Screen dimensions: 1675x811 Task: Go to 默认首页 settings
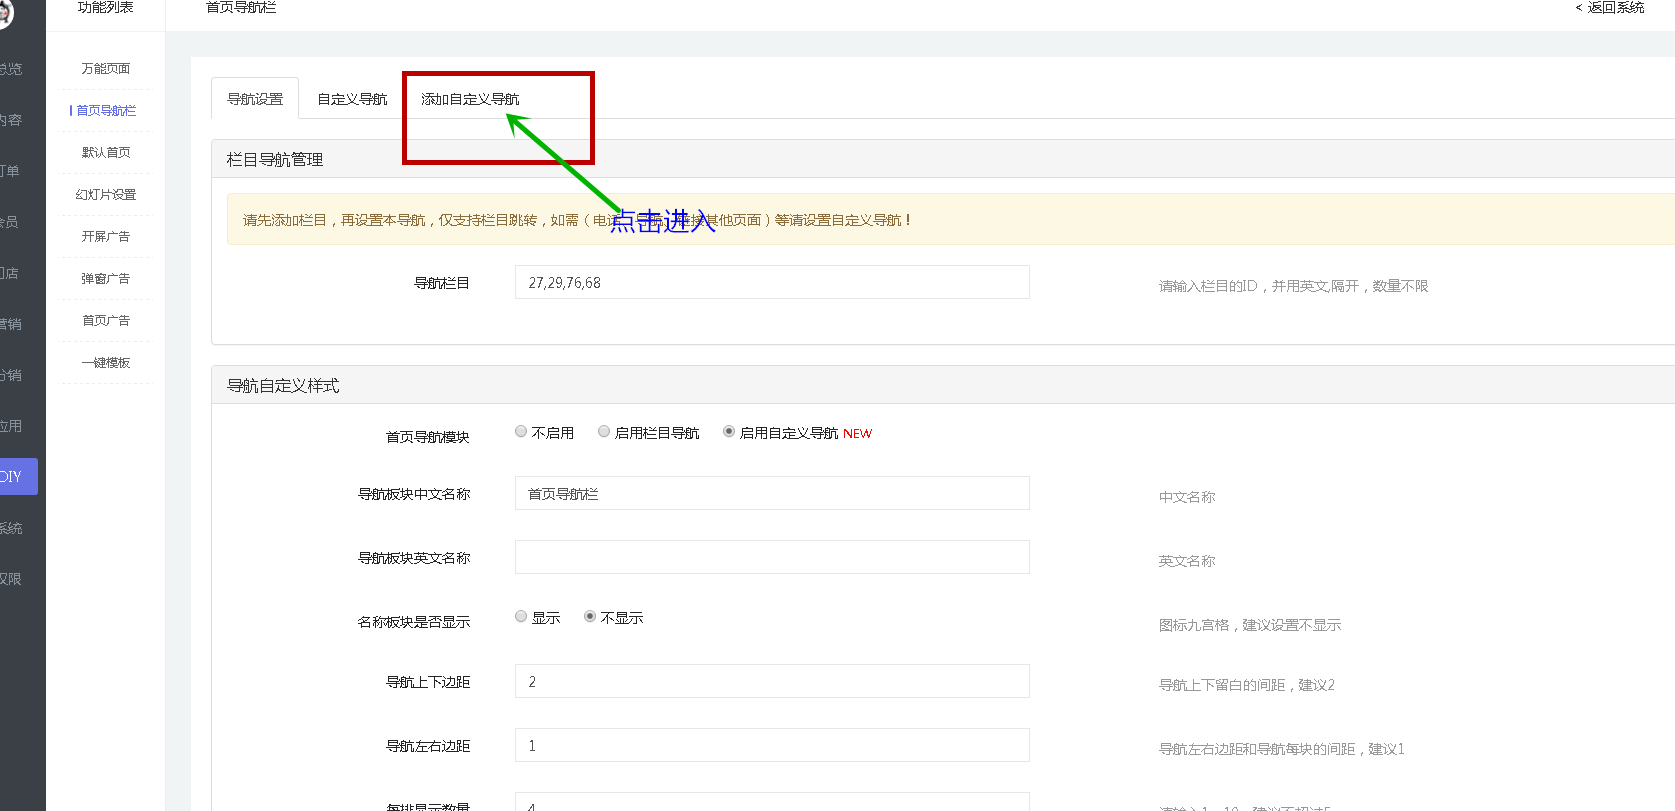click(x=106, y=153)
